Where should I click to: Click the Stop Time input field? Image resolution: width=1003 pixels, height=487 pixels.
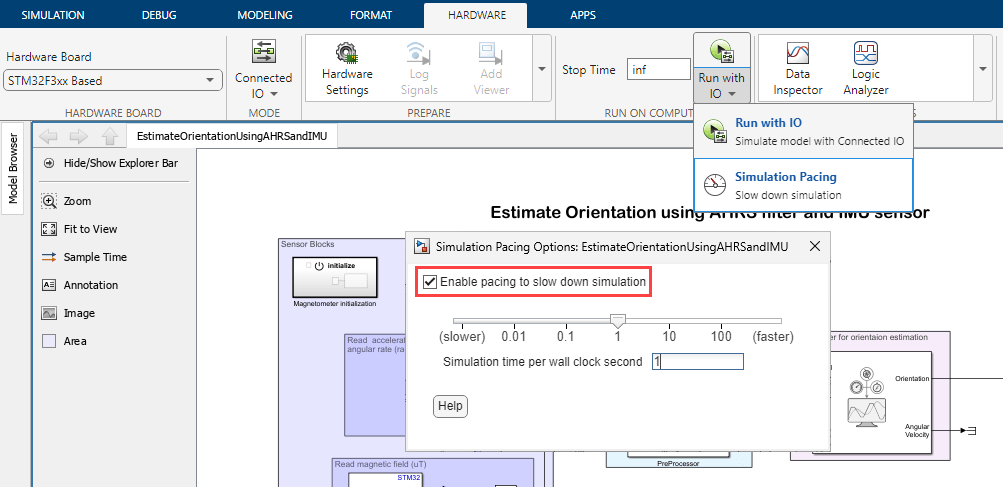coord(658,70)
